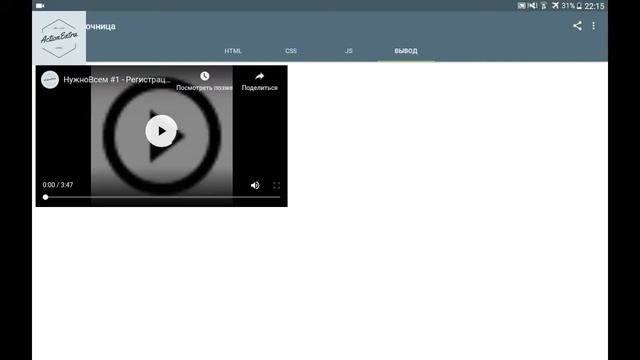The image size is (640, 360).
Task: Tap the video camera icon in status bar
Action: tap(40, 6)
